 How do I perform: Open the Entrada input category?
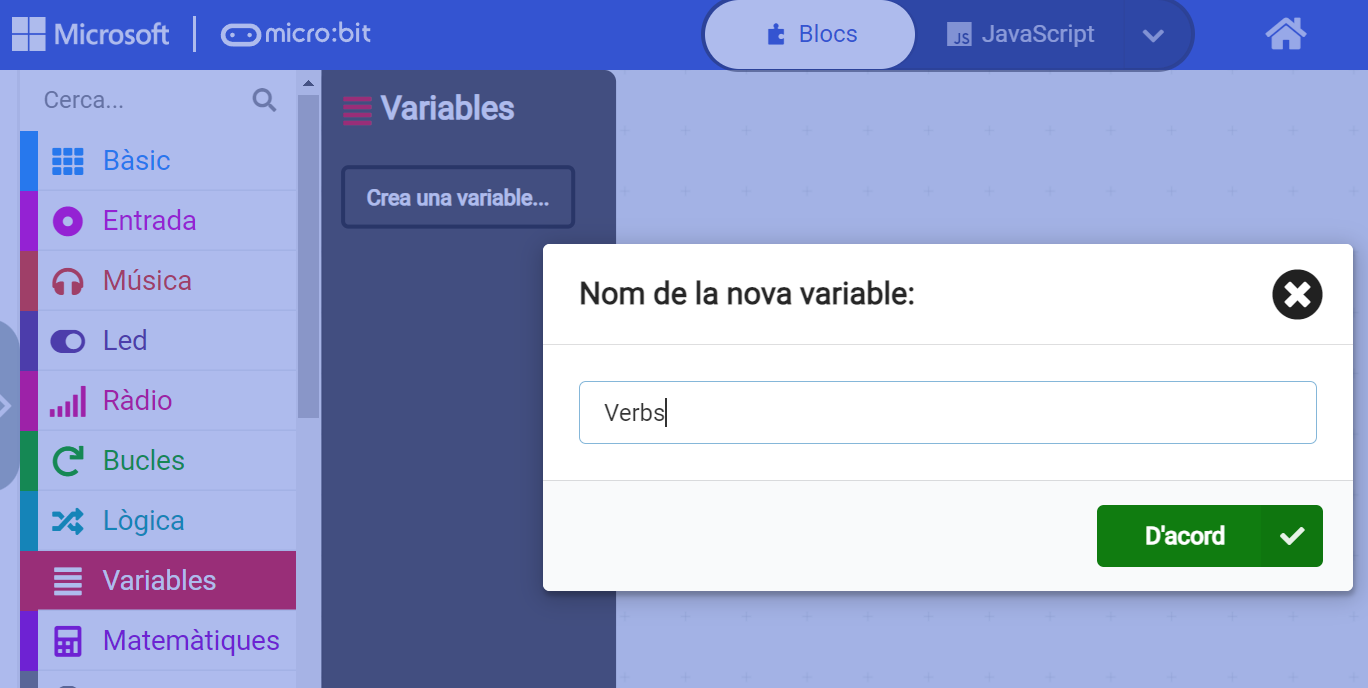(149, 221)
